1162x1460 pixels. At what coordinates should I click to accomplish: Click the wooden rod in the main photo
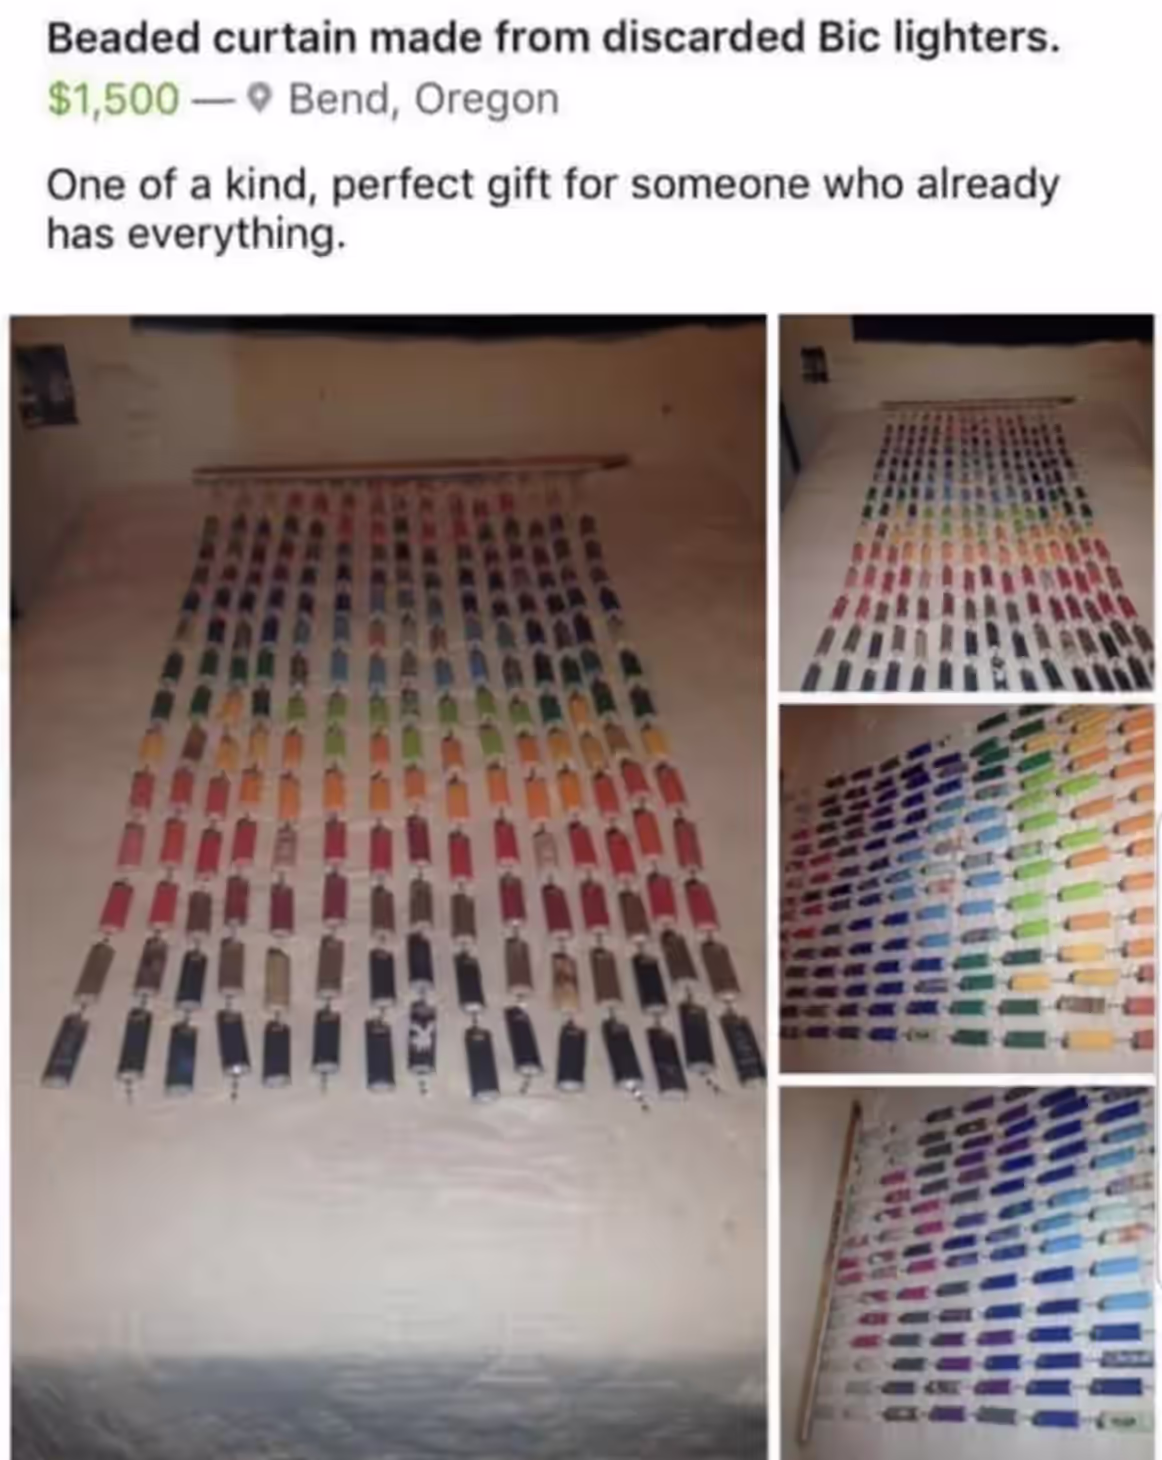(410, 467)
